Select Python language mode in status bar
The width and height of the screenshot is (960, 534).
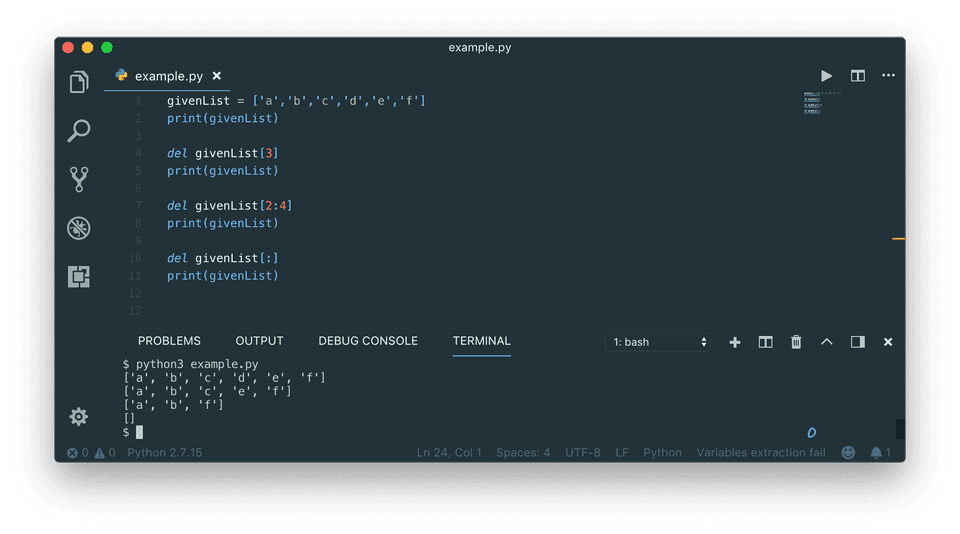point(662,452)
